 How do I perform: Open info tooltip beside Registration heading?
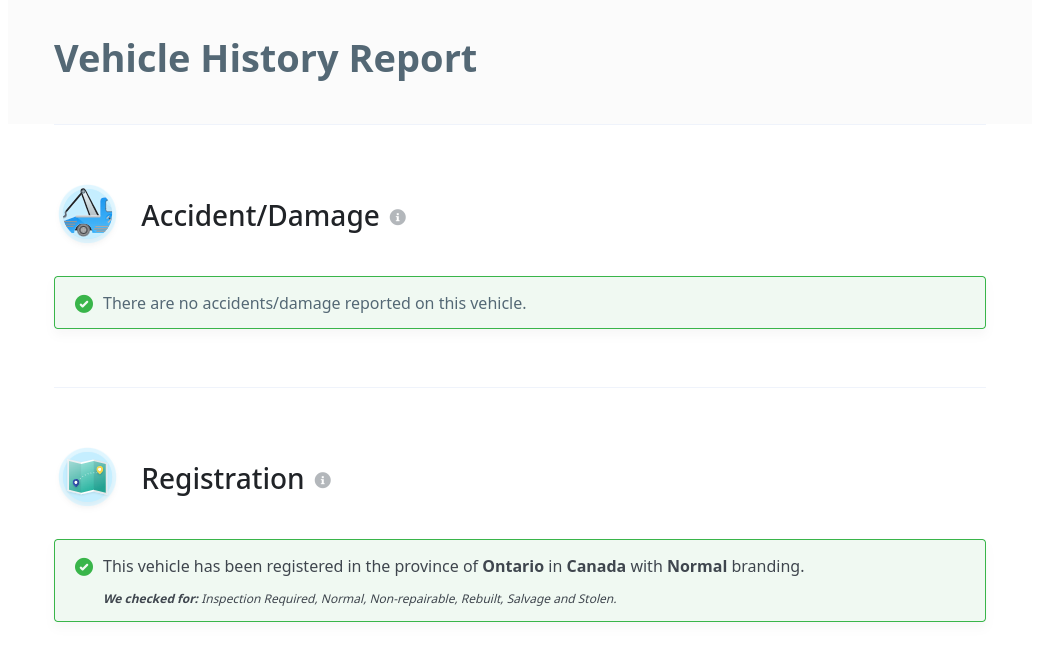322,480
